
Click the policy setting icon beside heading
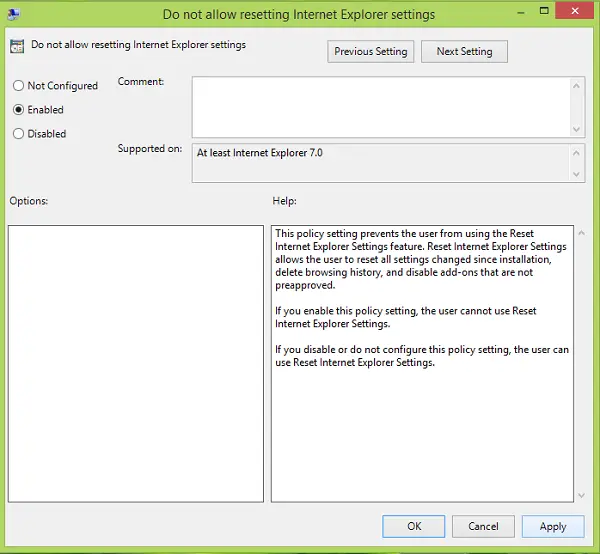pyautogui.click(x=17, y=46)
